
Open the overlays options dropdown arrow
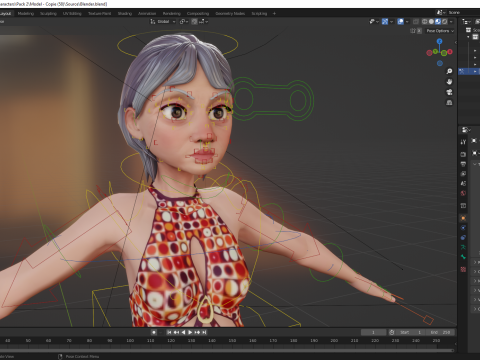pos(407,22)
